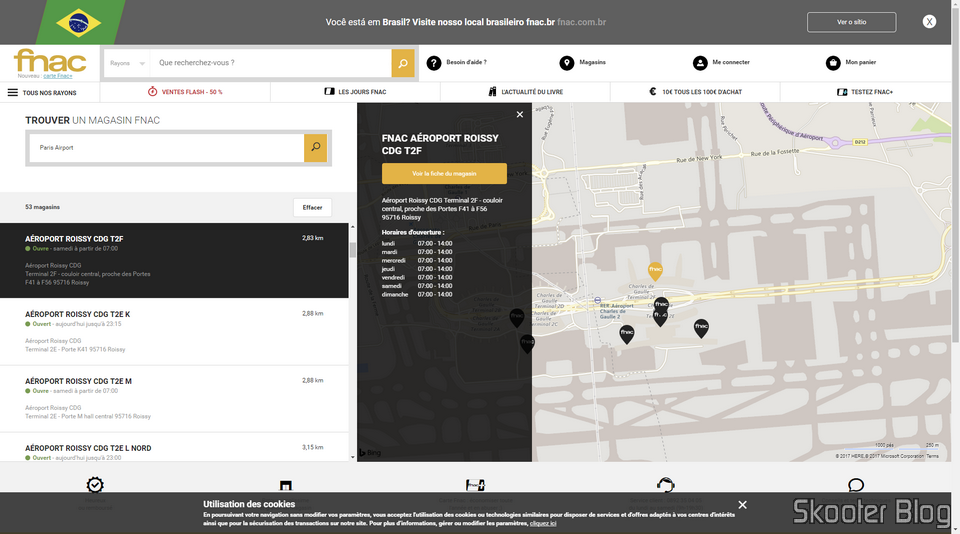Select Aéroport Roissy CDG T2E L Nord entry
Viewport: 960px width, 534px height.
coord(174,448)
